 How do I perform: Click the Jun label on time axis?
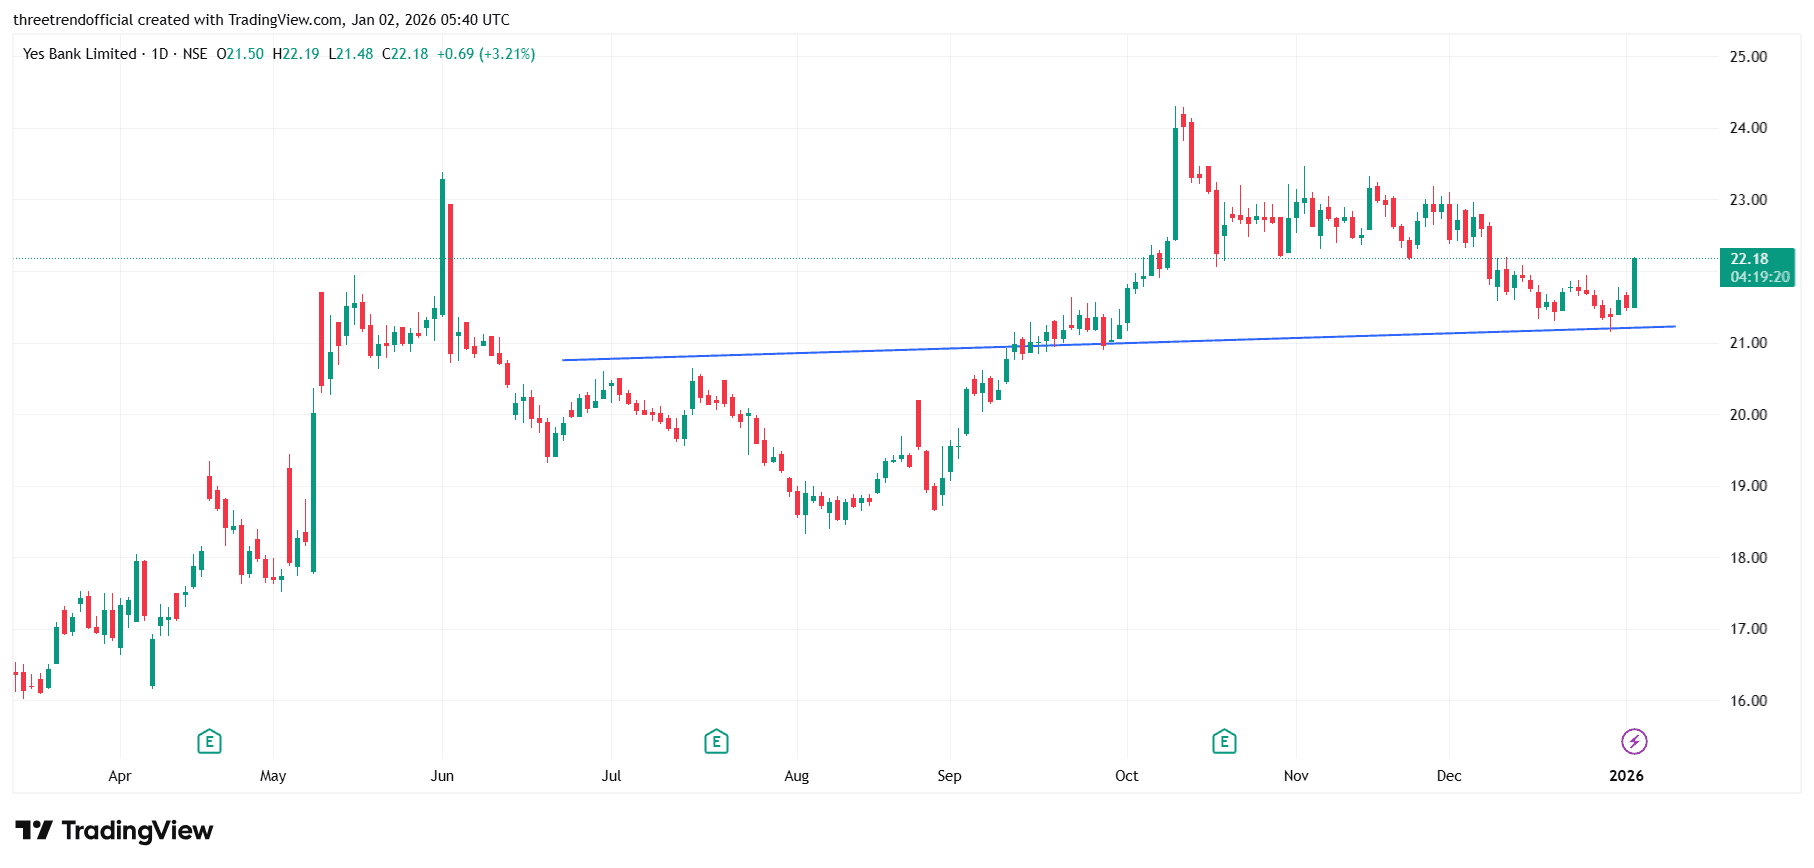pyautogui.click(x=442, y=776)
